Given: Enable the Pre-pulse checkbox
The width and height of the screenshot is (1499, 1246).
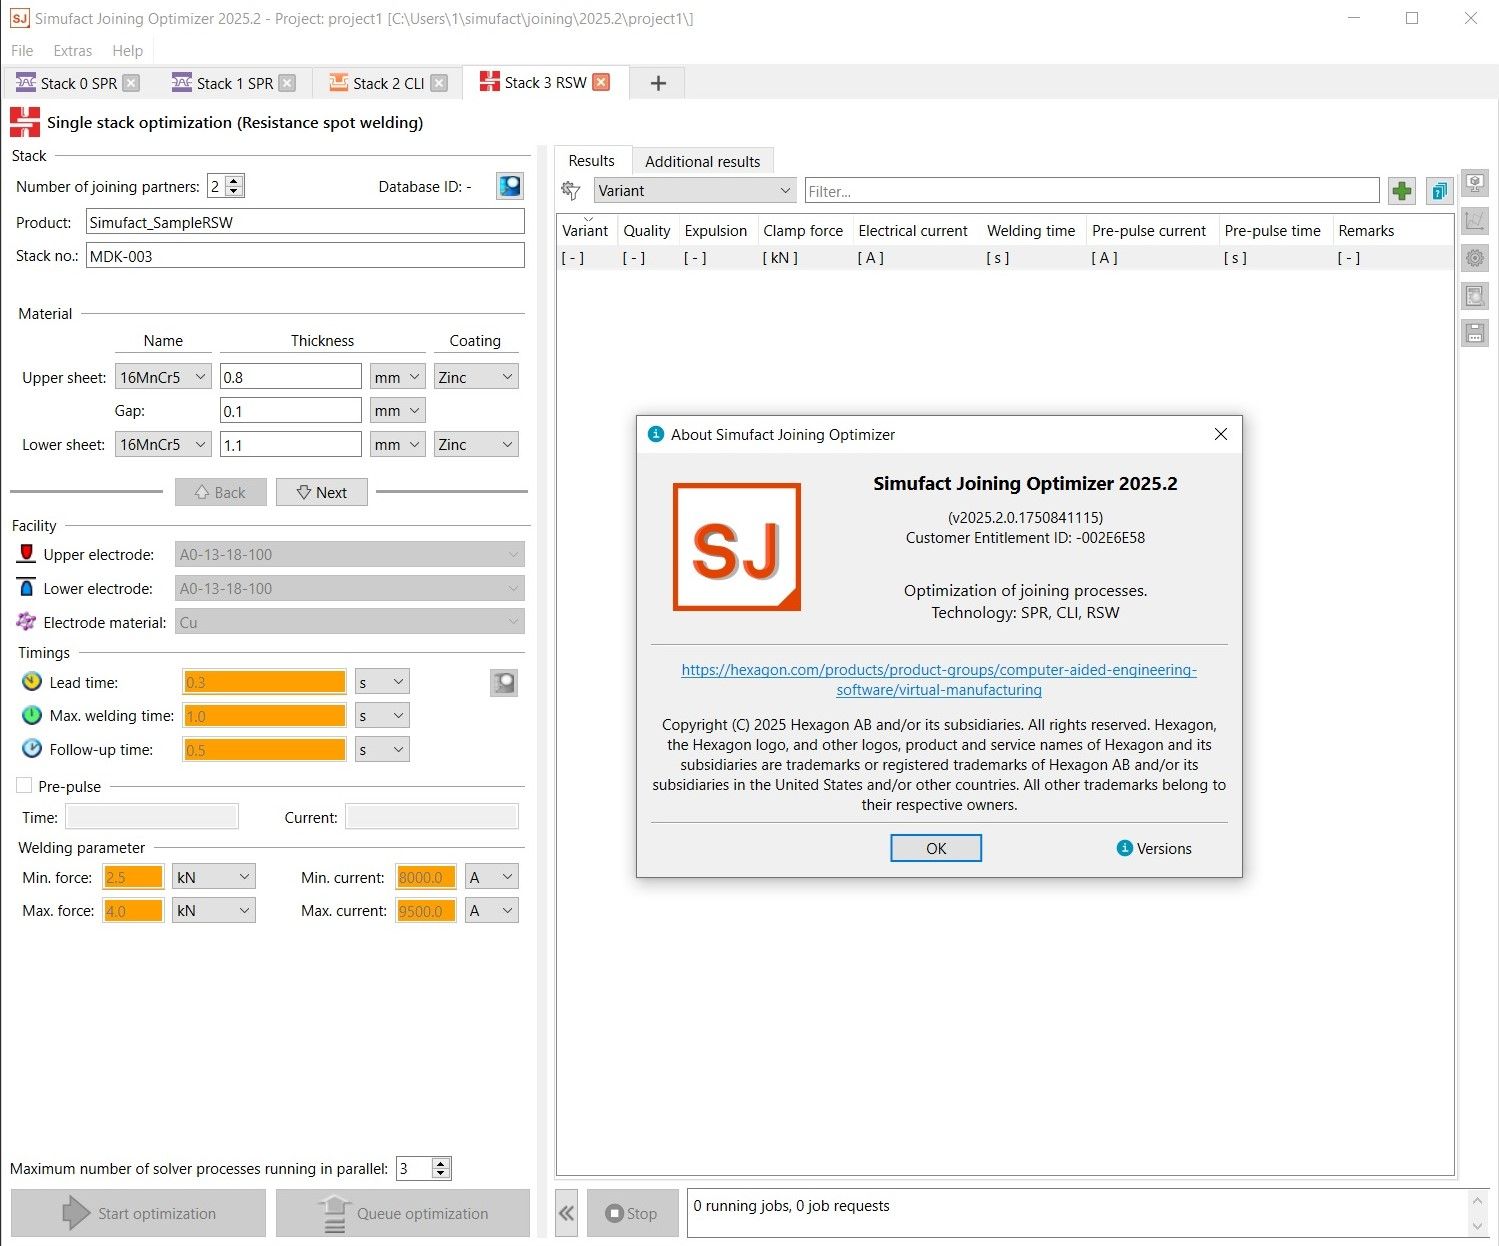Looking at the screenshot, I should pos(24,785).
